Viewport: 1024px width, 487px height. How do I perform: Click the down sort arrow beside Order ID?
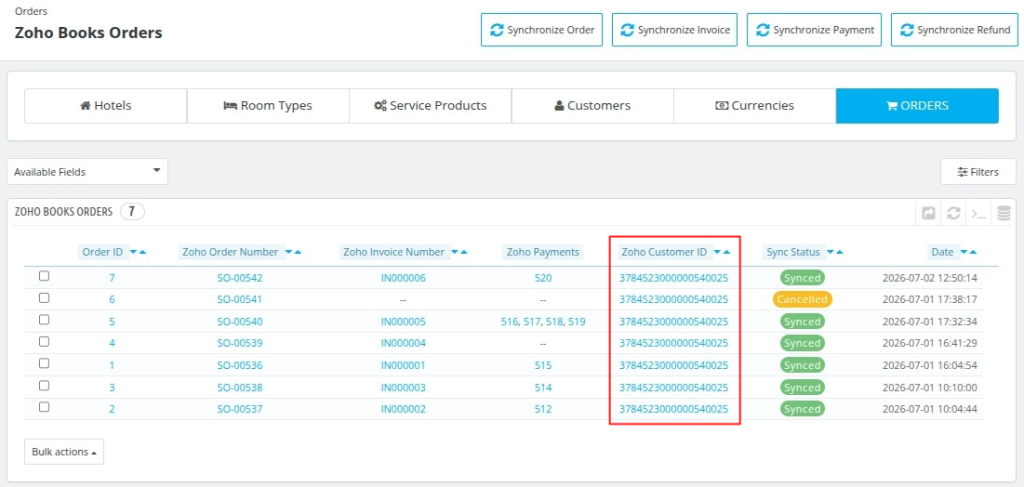133,252
